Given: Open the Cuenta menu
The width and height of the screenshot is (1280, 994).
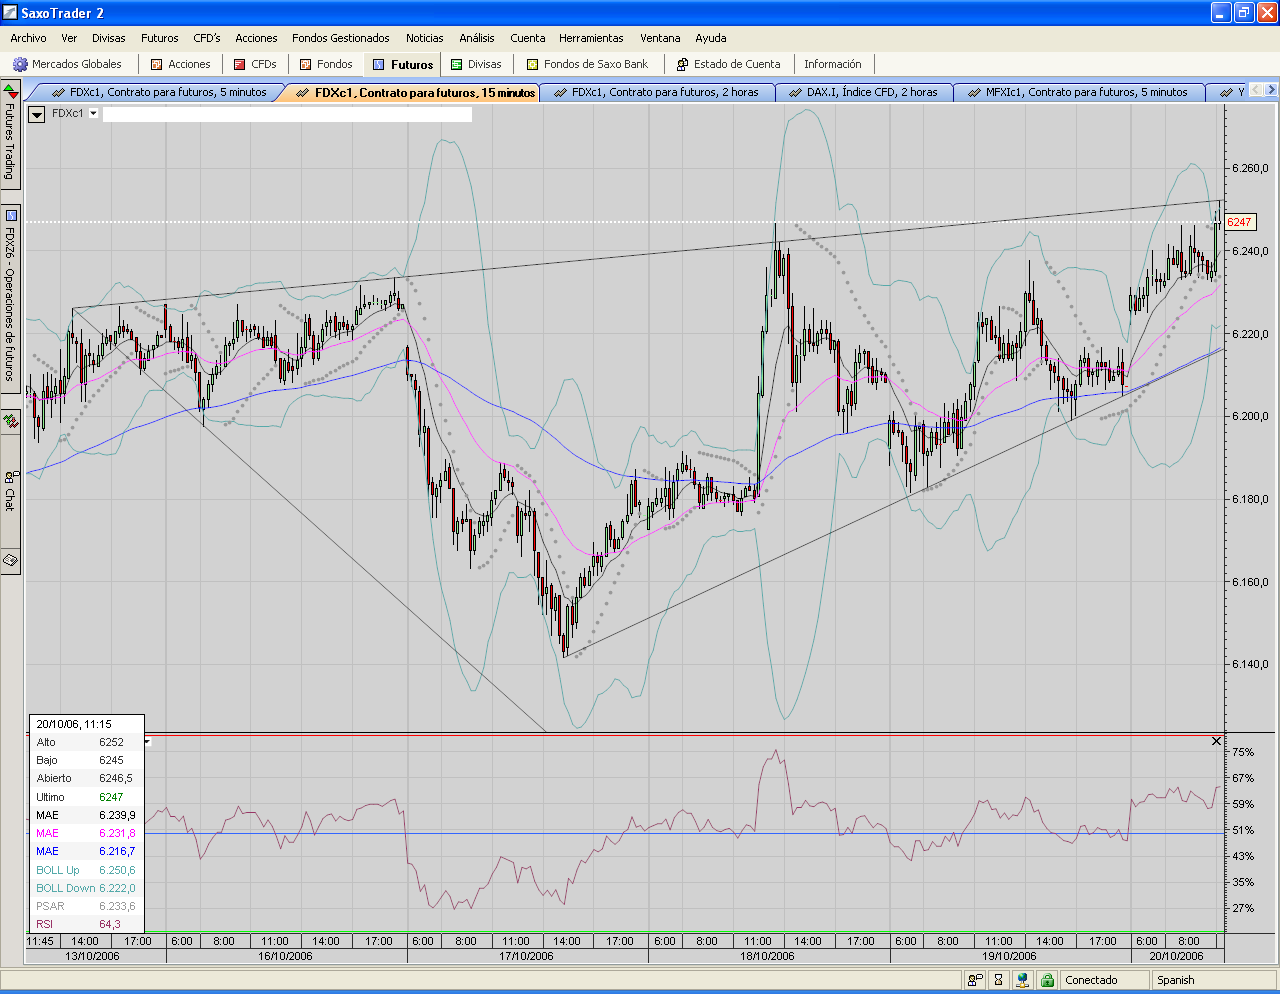Looking at the screenshot, I should point(528,38).
